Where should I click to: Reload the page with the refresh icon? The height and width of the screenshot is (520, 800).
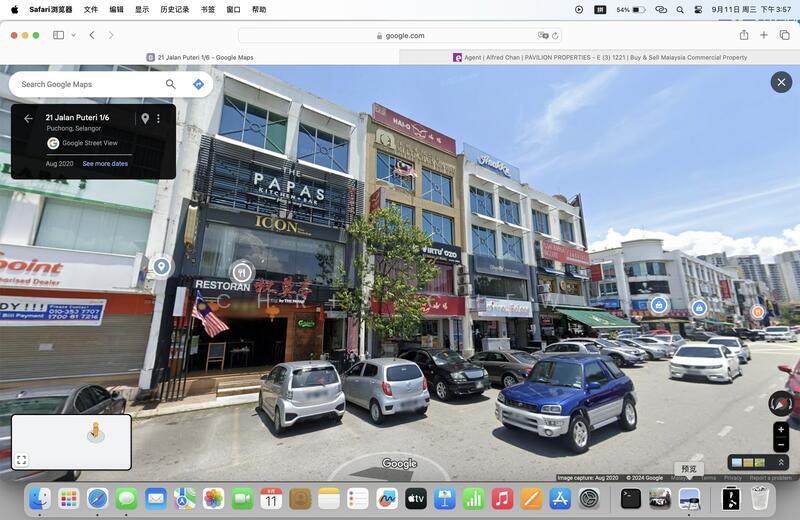(555, 36)
